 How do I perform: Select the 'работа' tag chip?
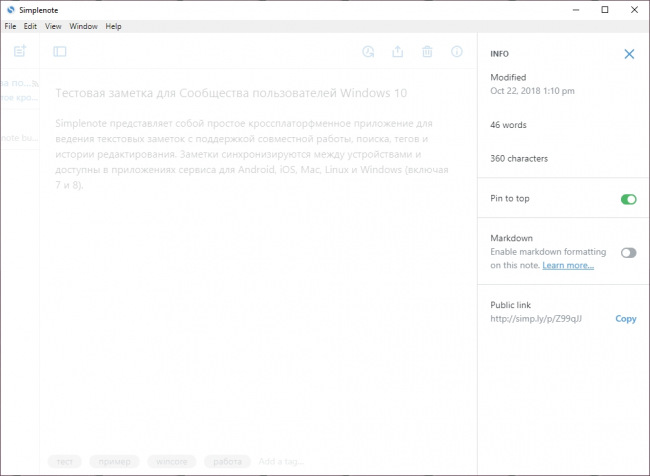pos(227,461)
